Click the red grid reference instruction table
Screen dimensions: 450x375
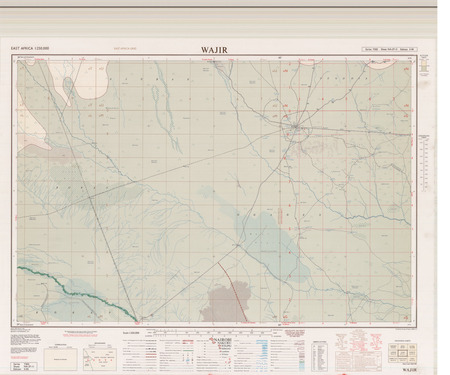coord(358,361)
